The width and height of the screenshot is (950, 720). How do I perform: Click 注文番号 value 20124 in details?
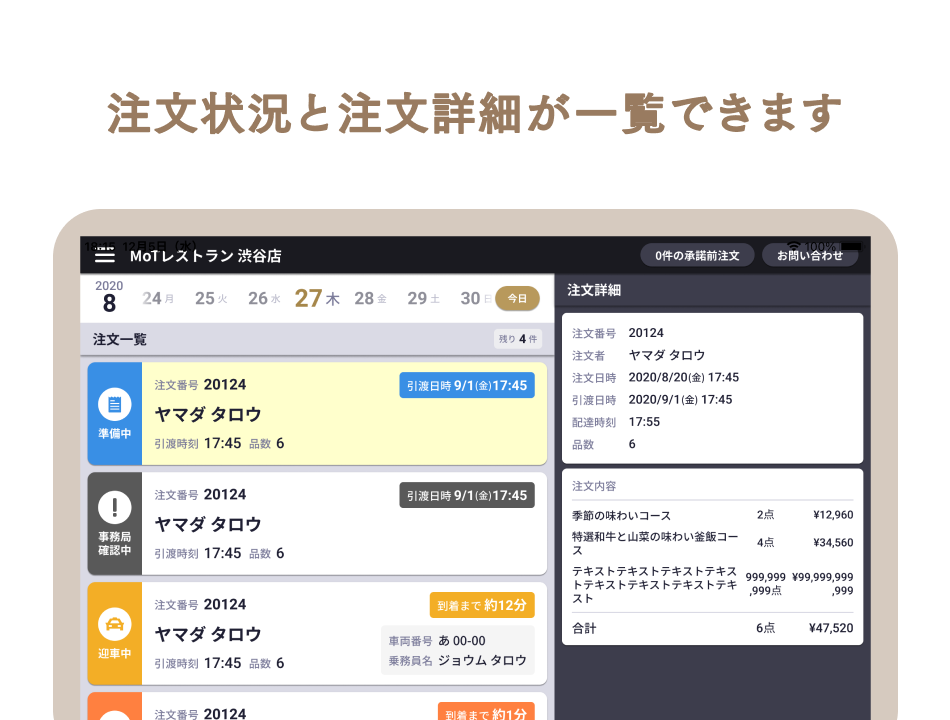(646, 333)
